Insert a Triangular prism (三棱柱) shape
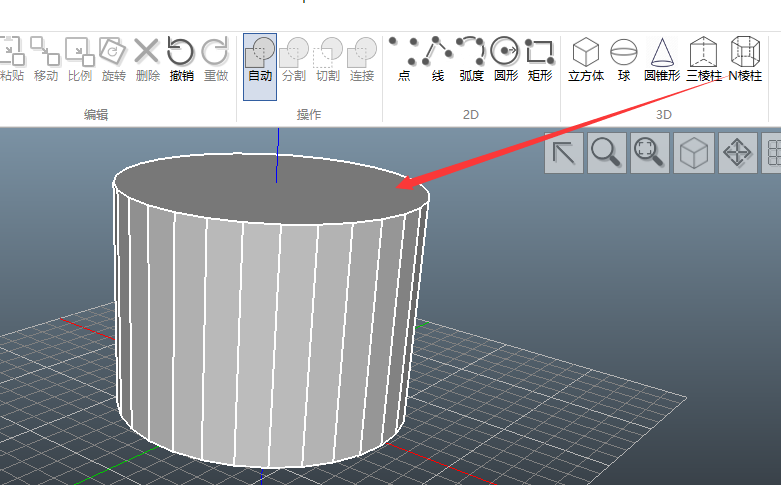 pos(703,59)
